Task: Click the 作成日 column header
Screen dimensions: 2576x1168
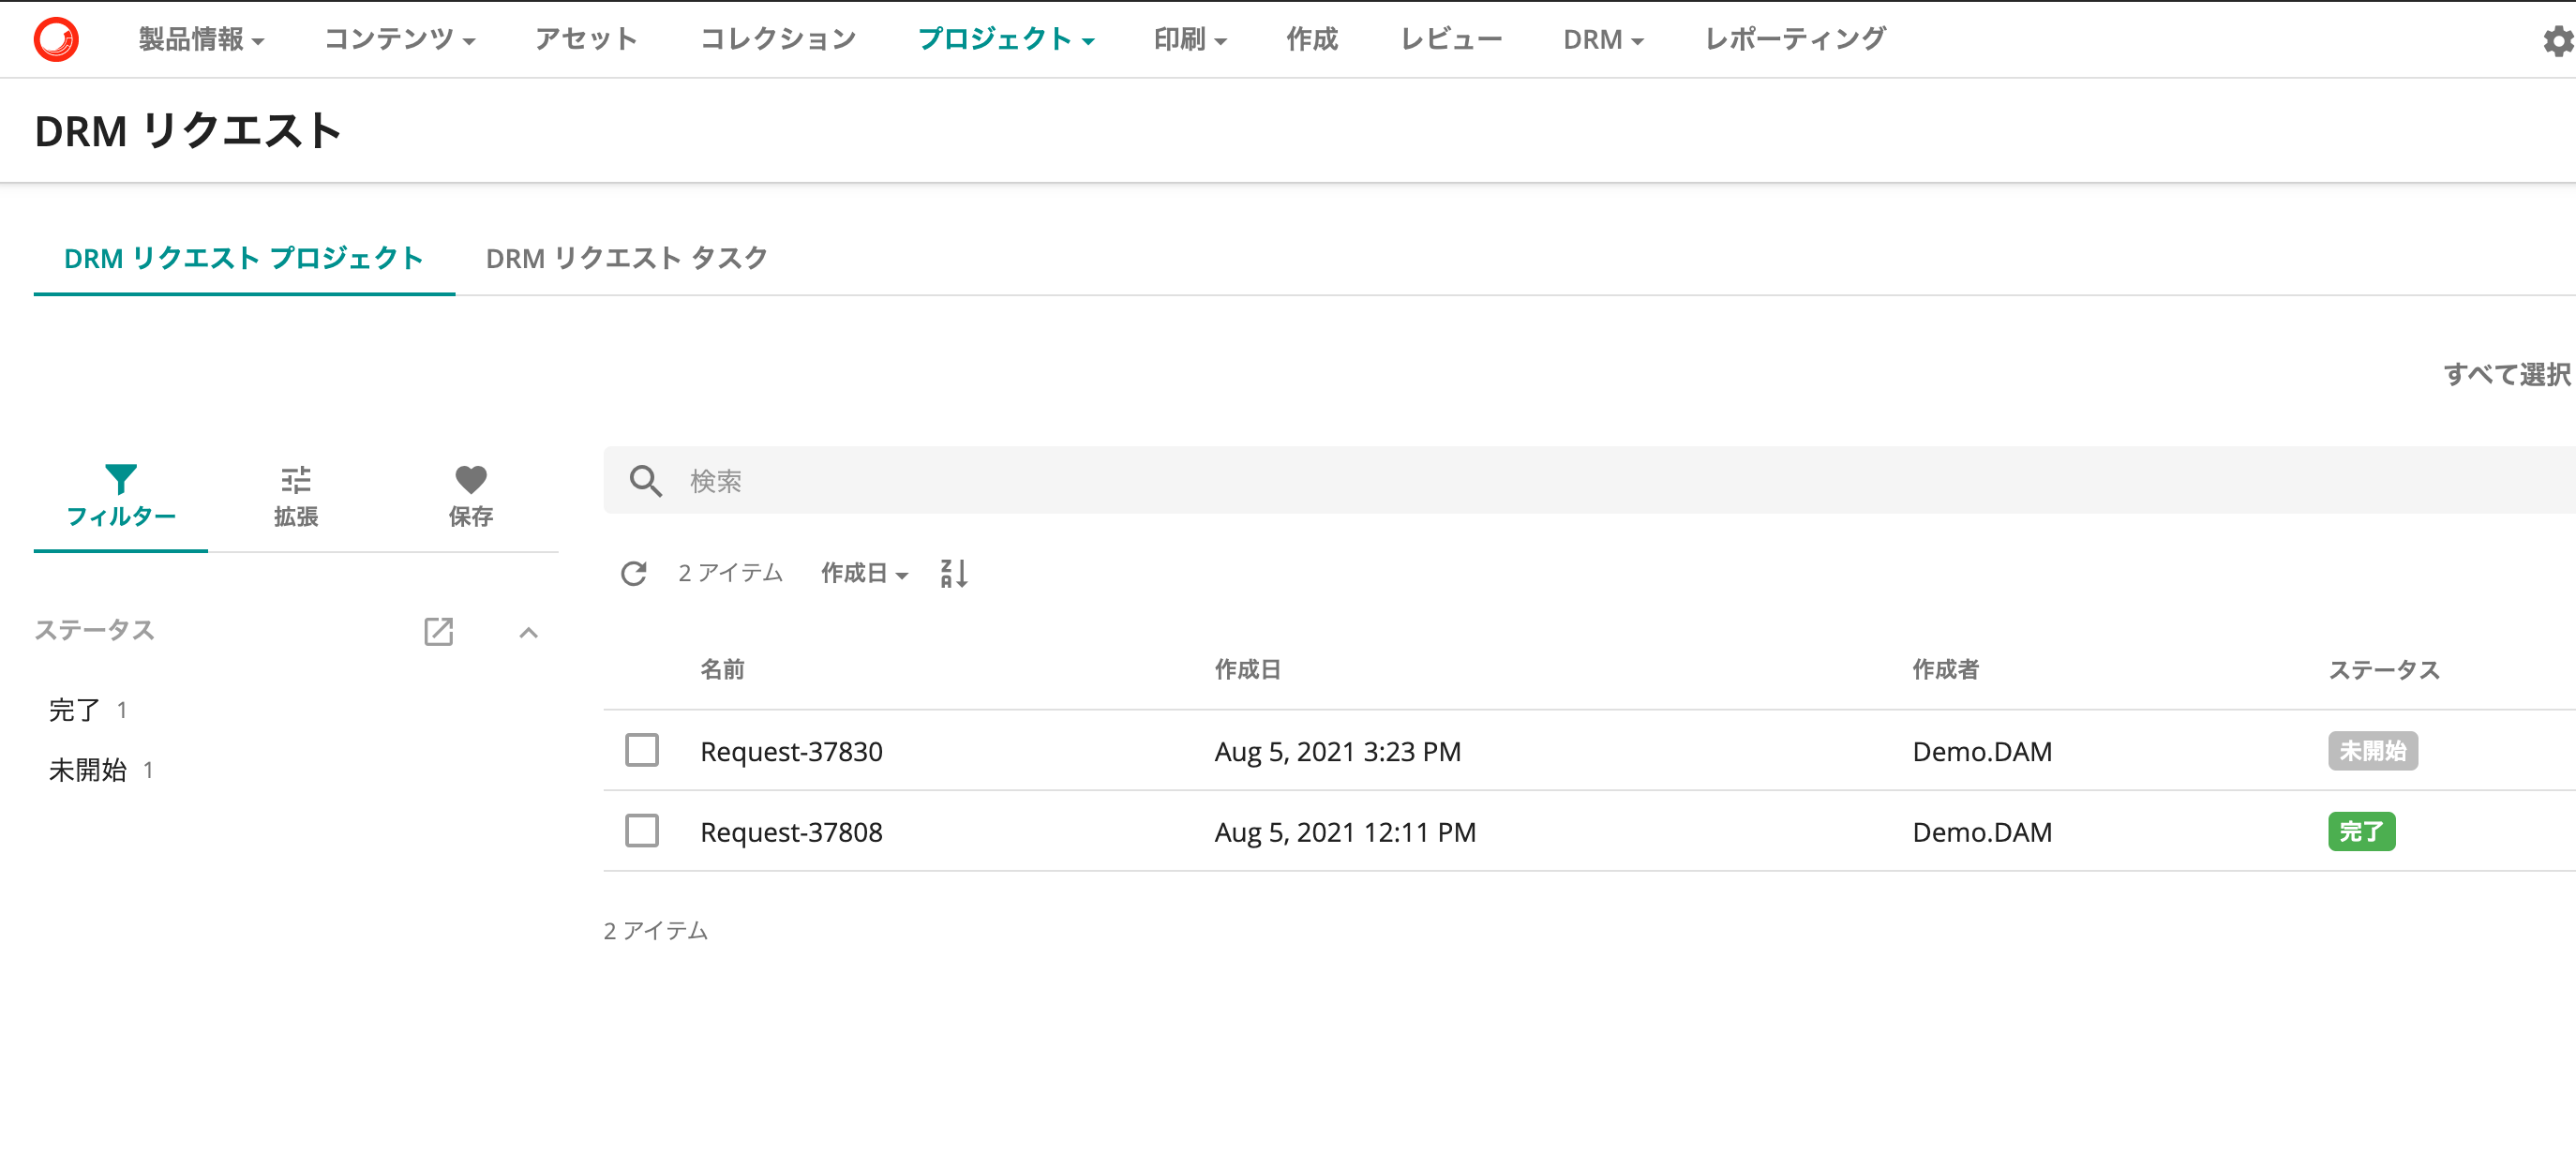Action: coord(1247,669)
